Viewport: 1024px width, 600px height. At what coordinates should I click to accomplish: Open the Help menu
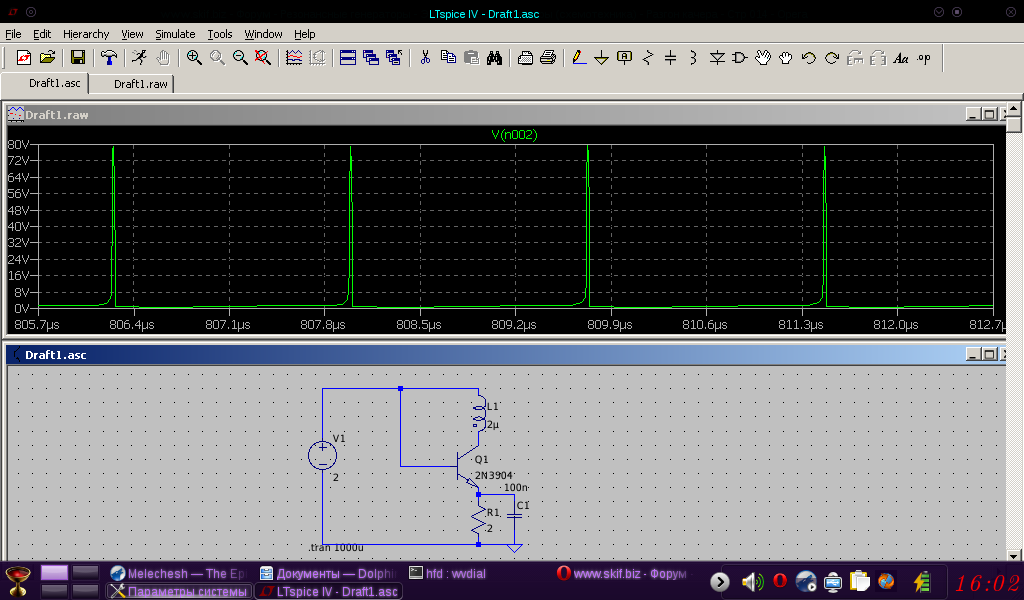click(304, 34)
